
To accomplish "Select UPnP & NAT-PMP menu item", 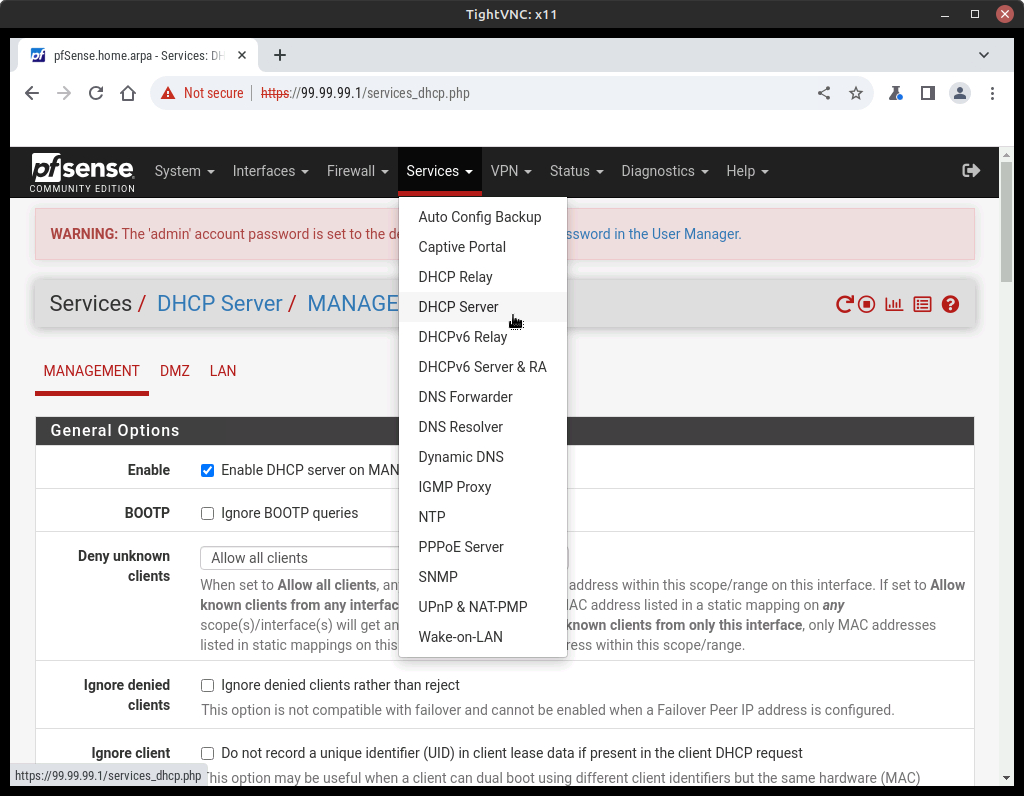I will point(483,607).
